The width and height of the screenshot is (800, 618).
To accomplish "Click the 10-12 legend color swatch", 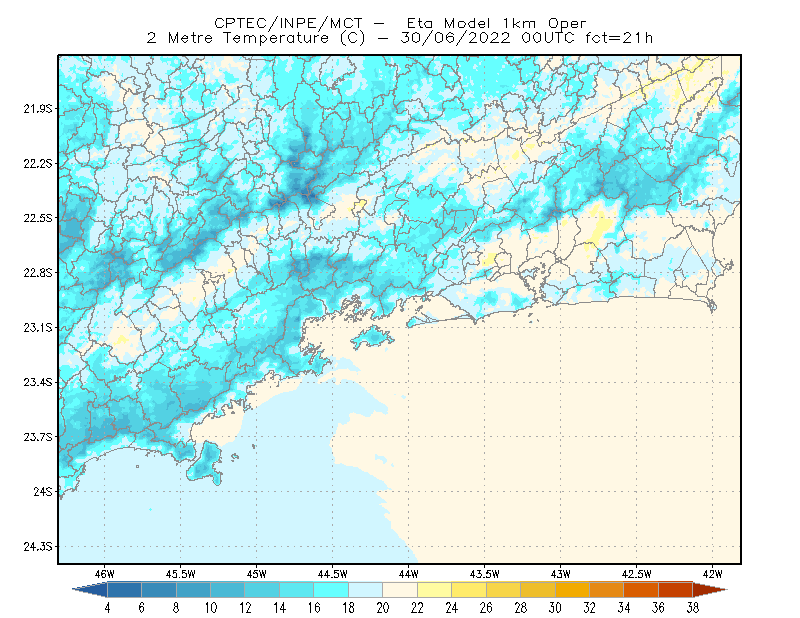I will (228, 590).
